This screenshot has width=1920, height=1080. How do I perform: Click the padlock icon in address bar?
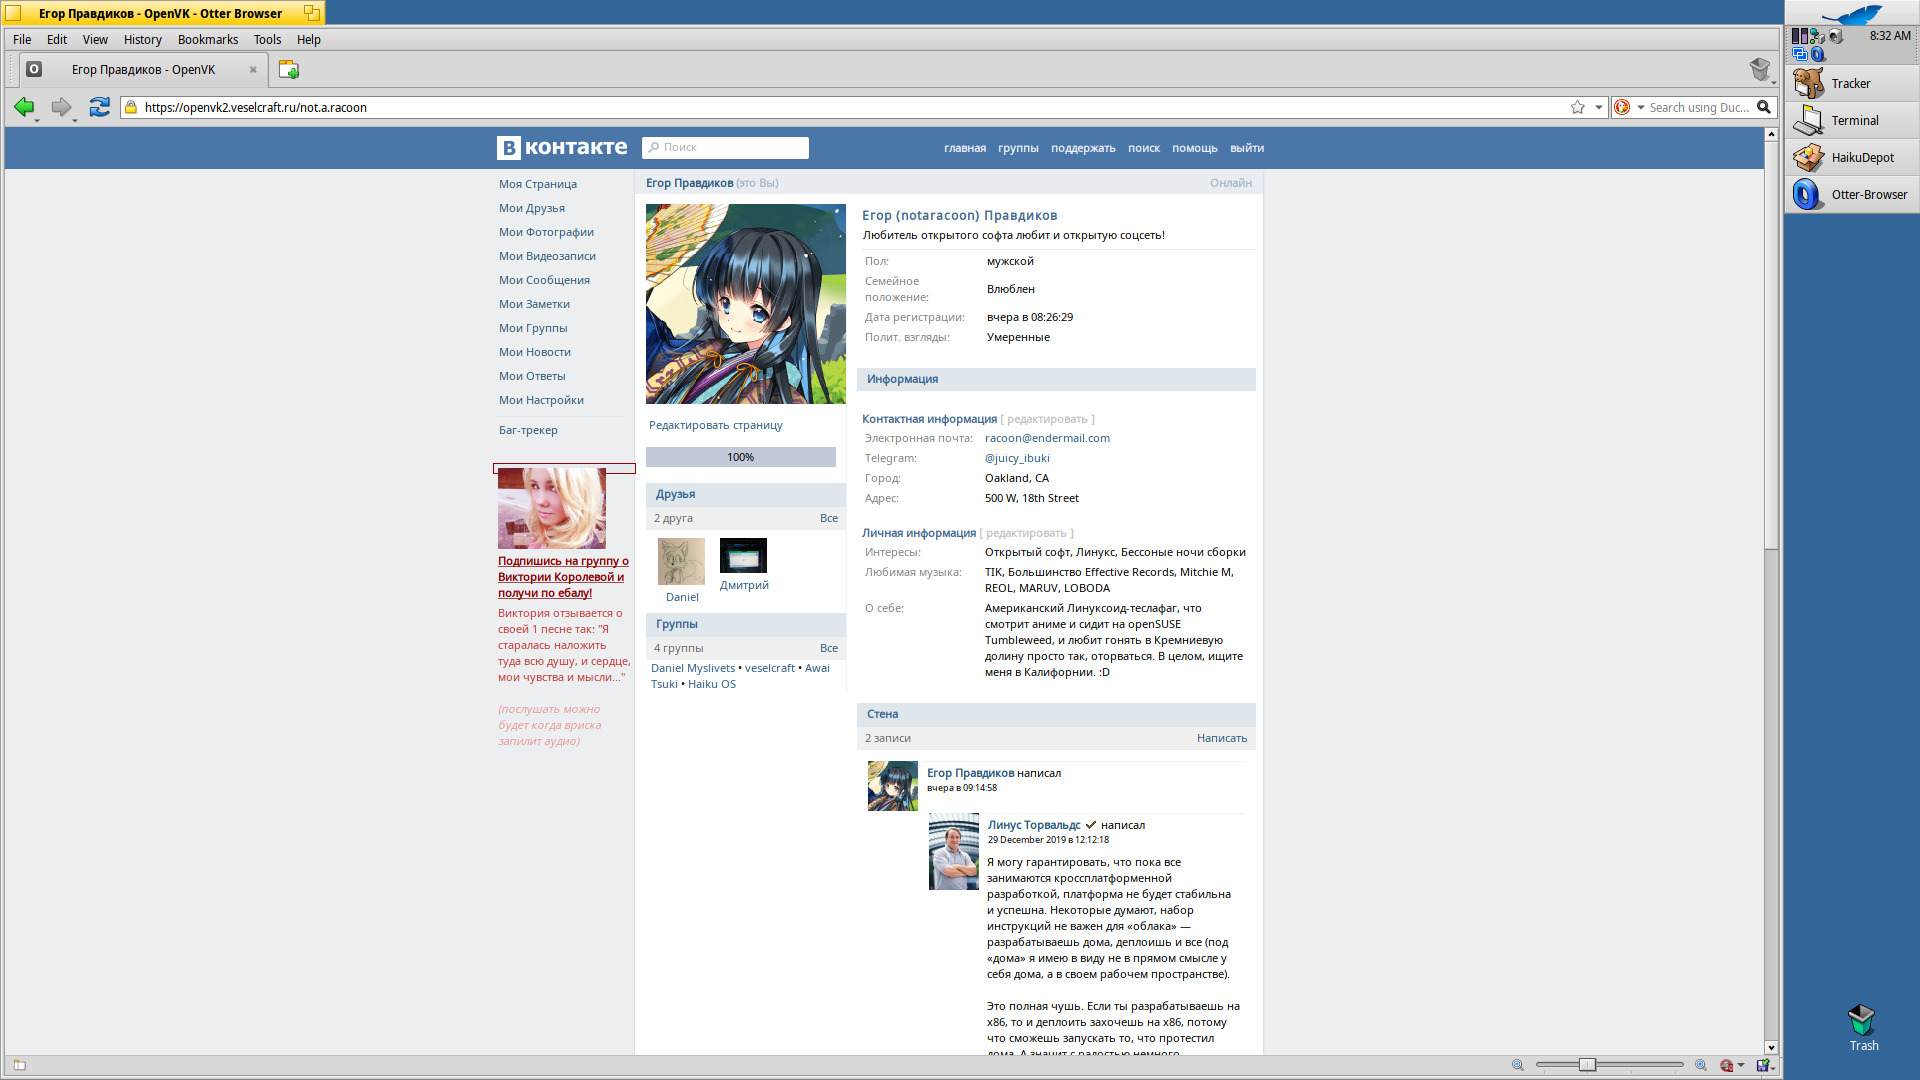click(131, 107)
